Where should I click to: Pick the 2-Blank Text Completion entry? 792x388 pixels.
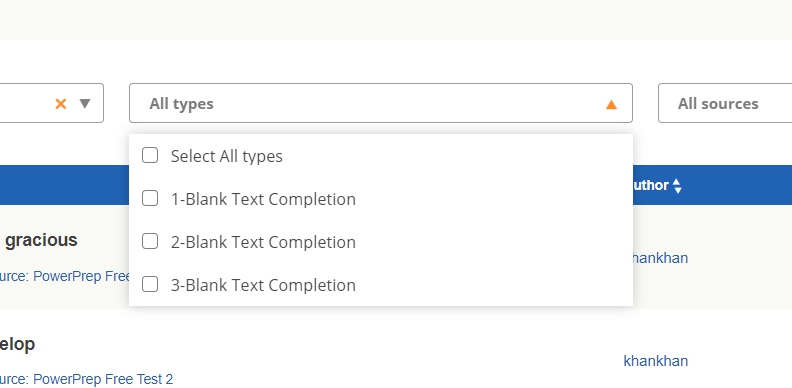point(263,242)
